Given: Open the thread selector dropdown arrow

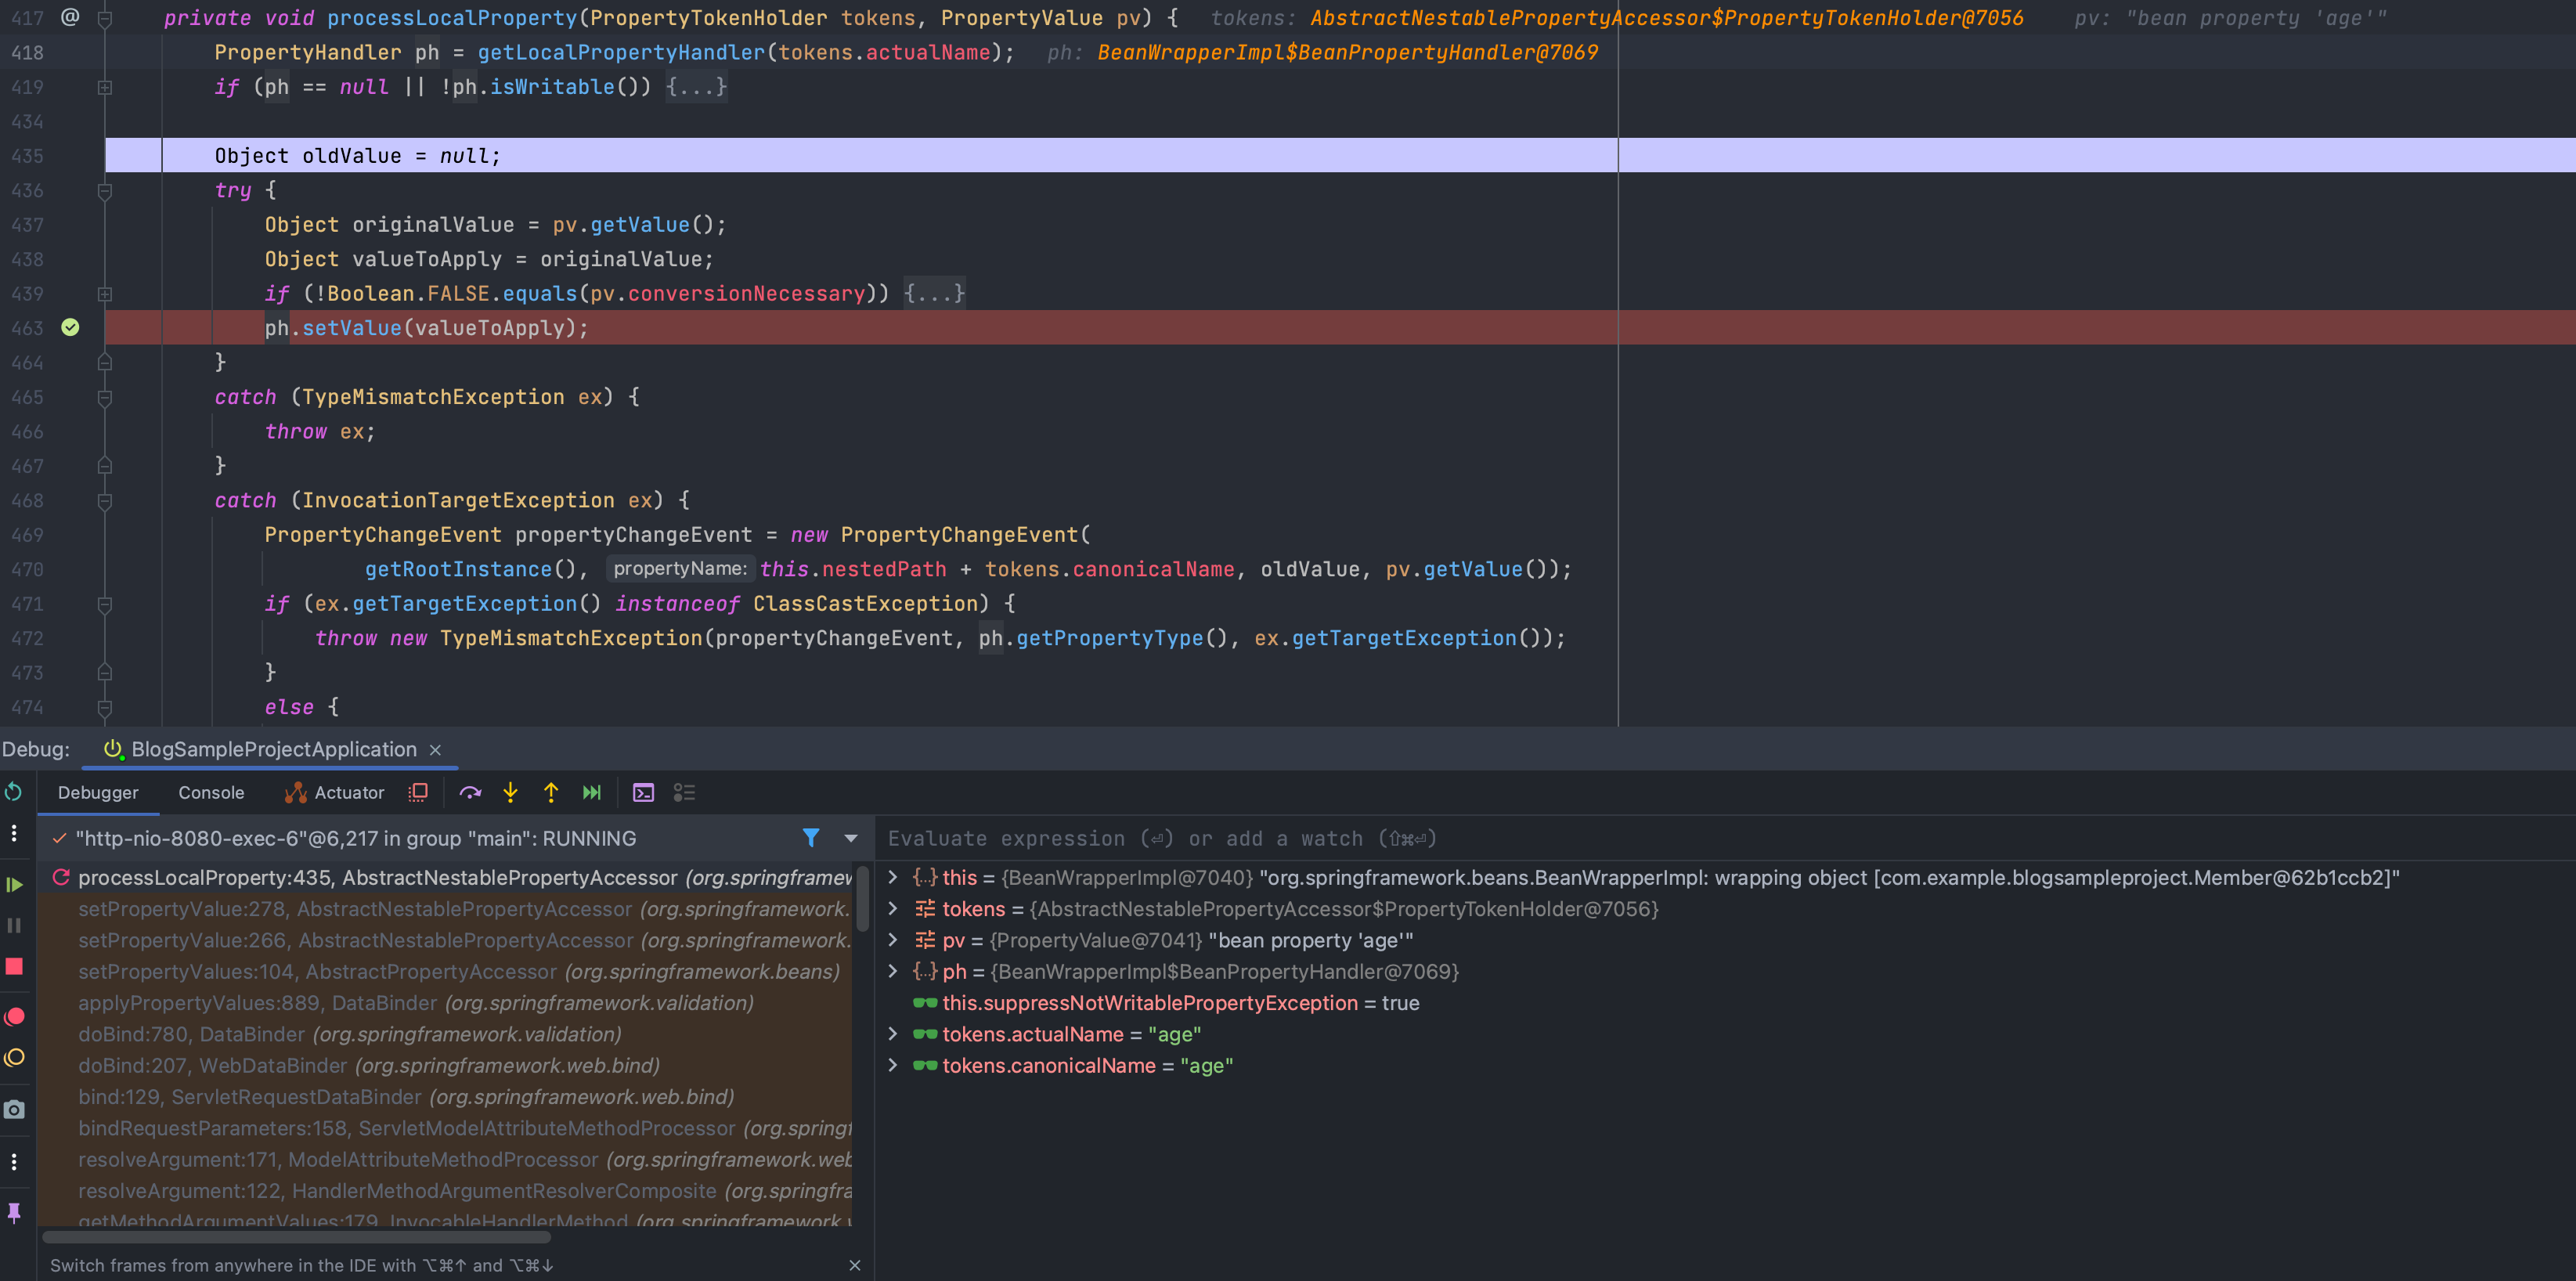Looking at the screenshot, I should [850, 838].
